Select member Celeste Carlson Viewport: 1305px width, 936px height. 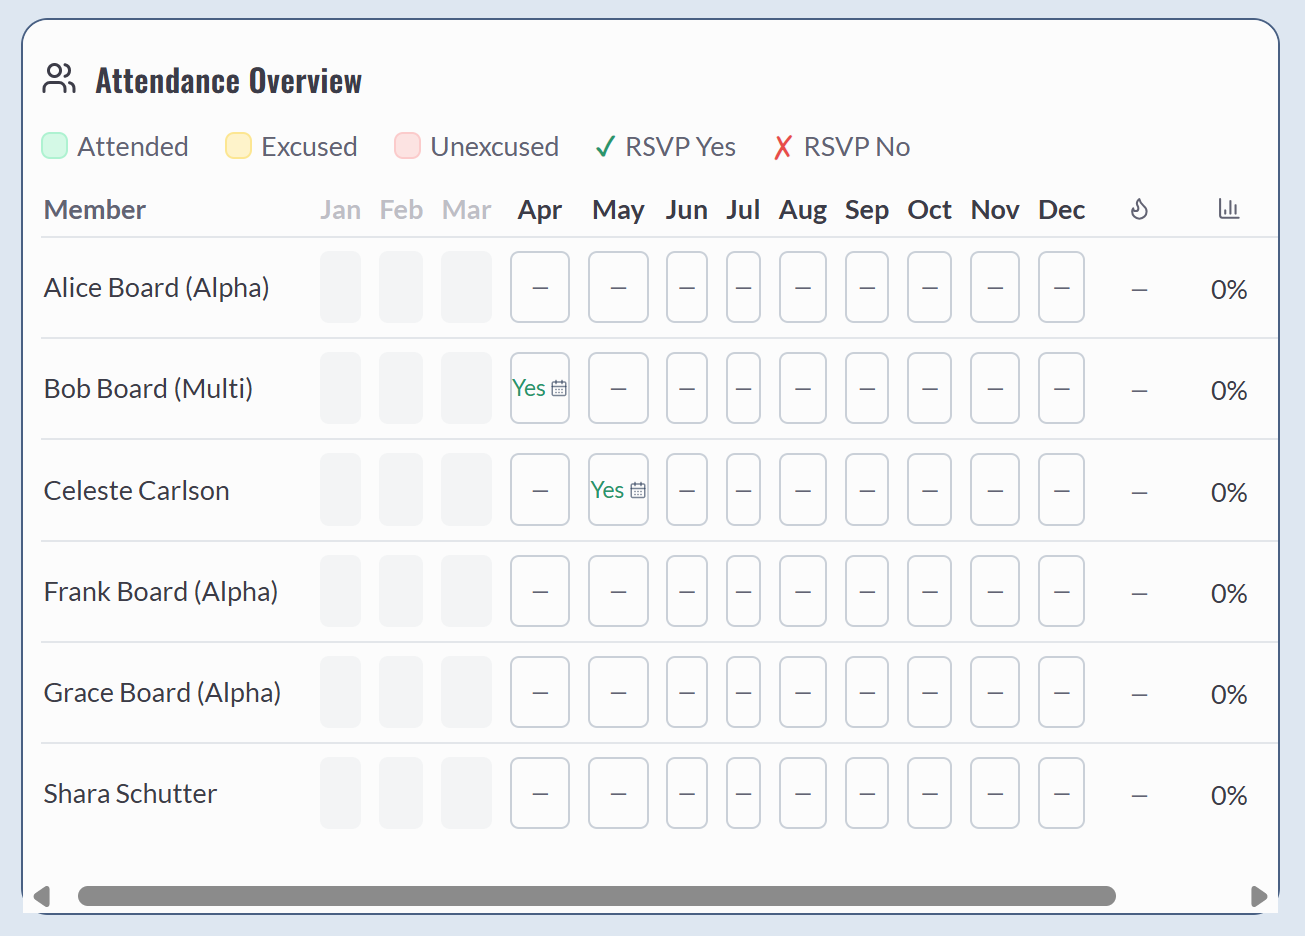137,490
